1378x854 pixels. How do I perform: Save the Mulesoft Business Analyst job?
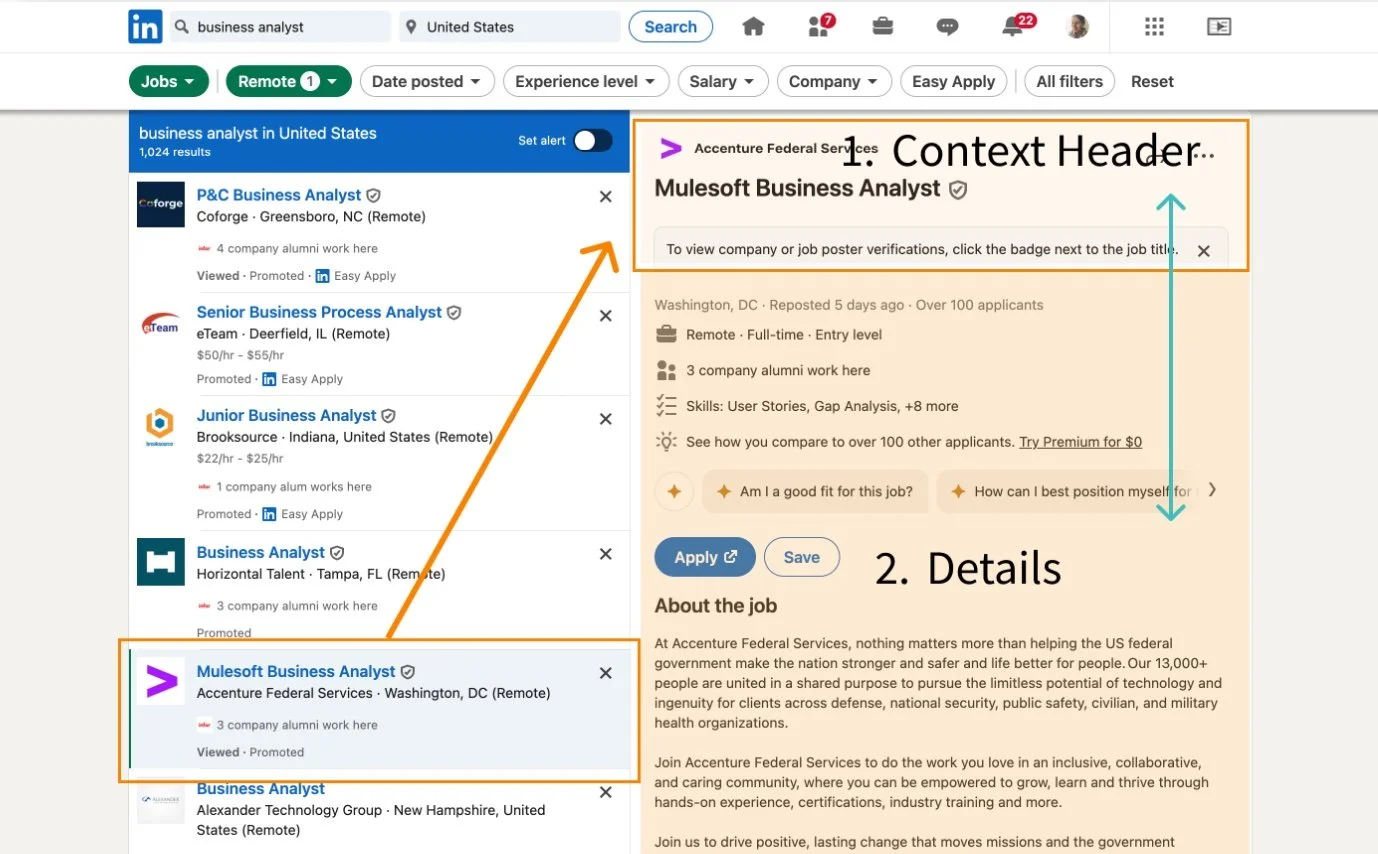[802, 557]
